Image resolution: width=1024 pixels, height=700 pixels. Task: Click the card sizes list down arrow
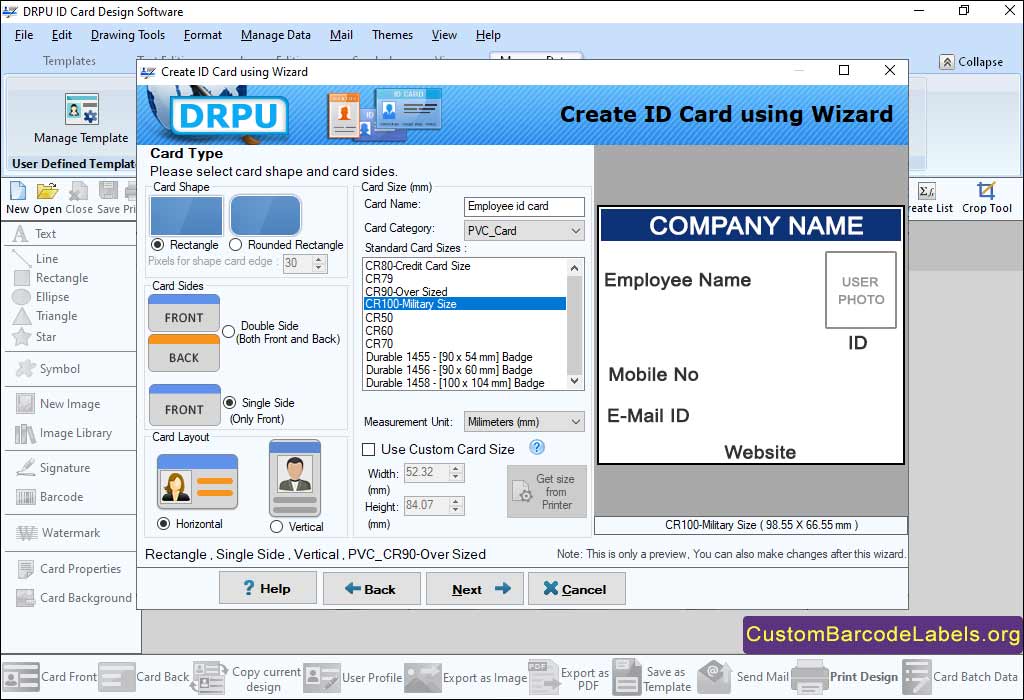click(575, 381)
